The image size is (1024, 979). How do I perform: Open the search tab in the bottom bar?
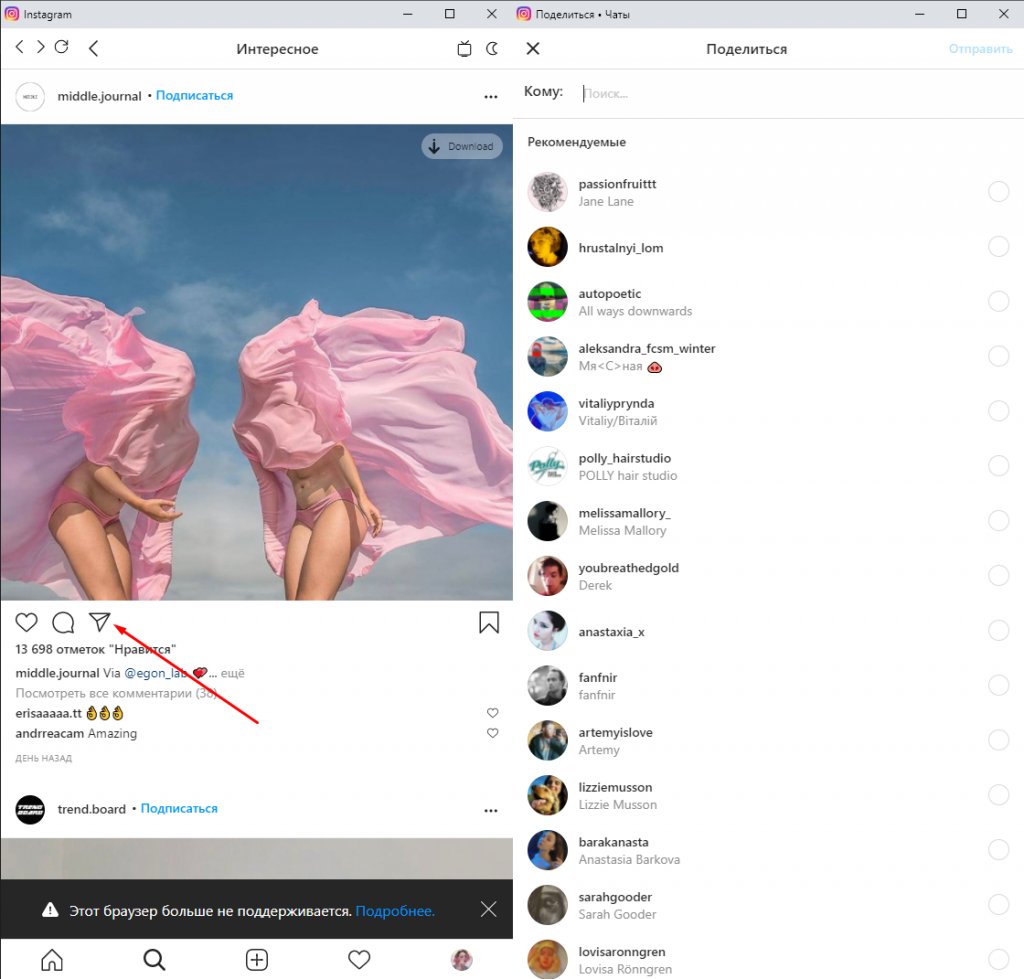(154, 960)
